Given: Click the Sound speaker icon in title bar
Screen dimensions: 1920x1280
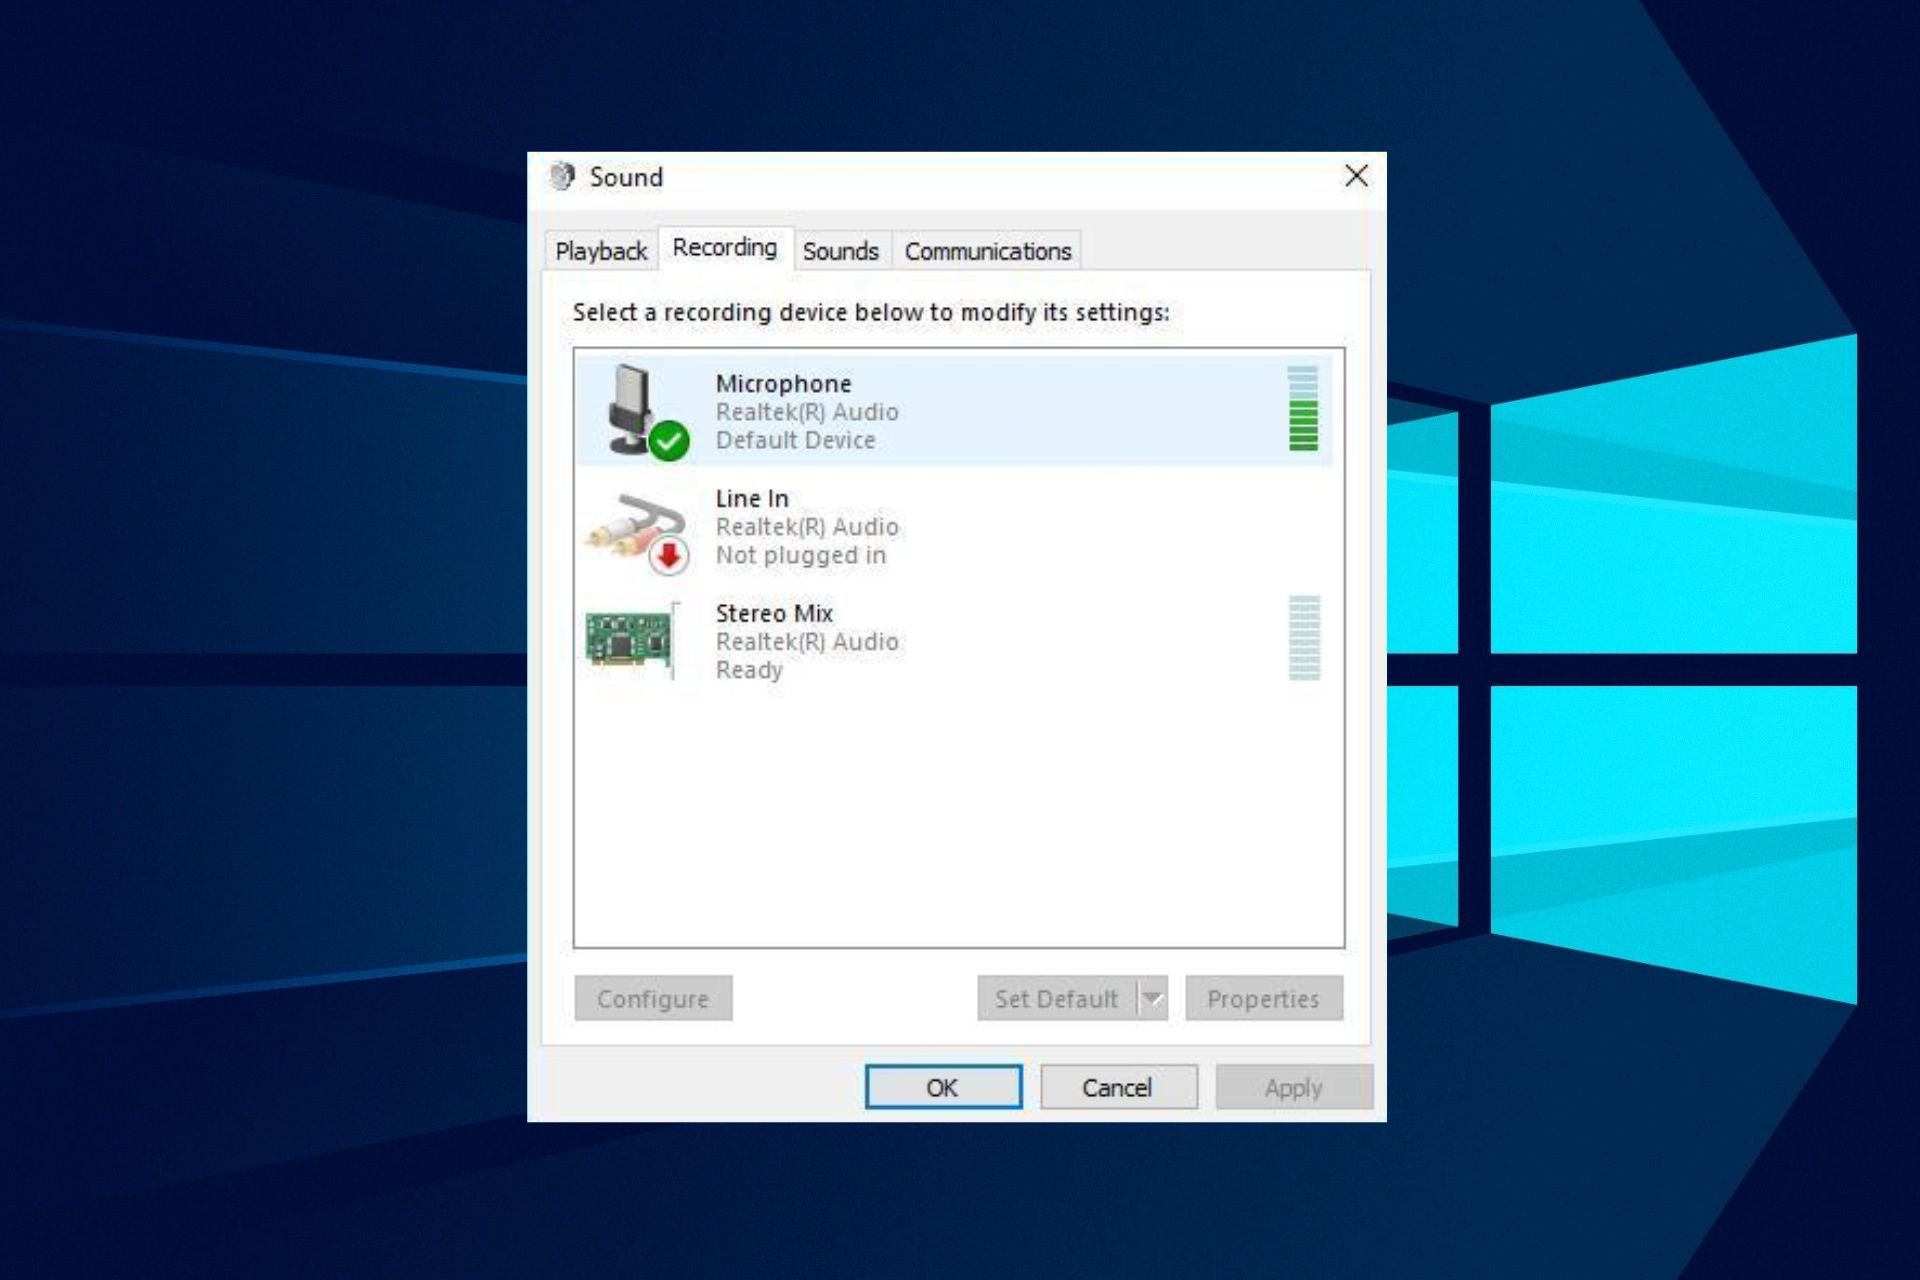Looking at the screenshot, I should [x=562, y=177].
